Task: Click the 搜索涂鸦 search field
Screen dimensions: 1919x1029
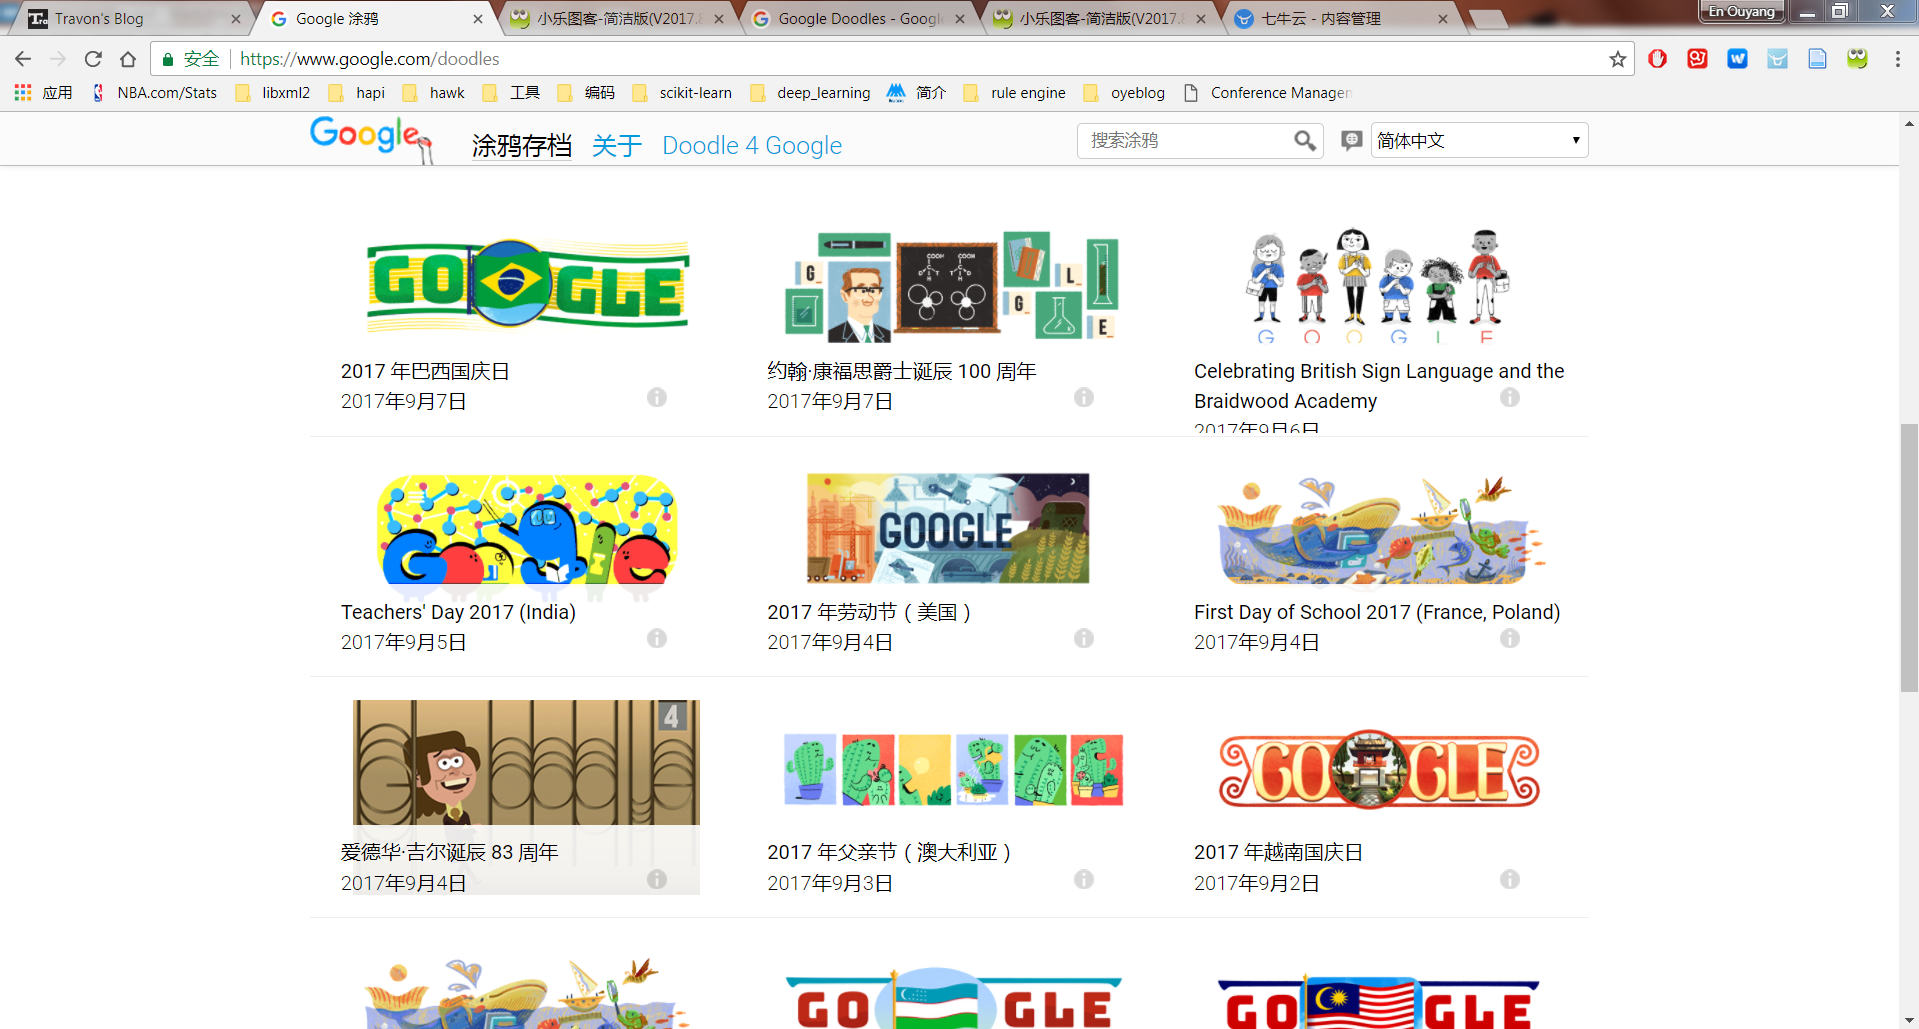Action: [x=1185, y=141]
